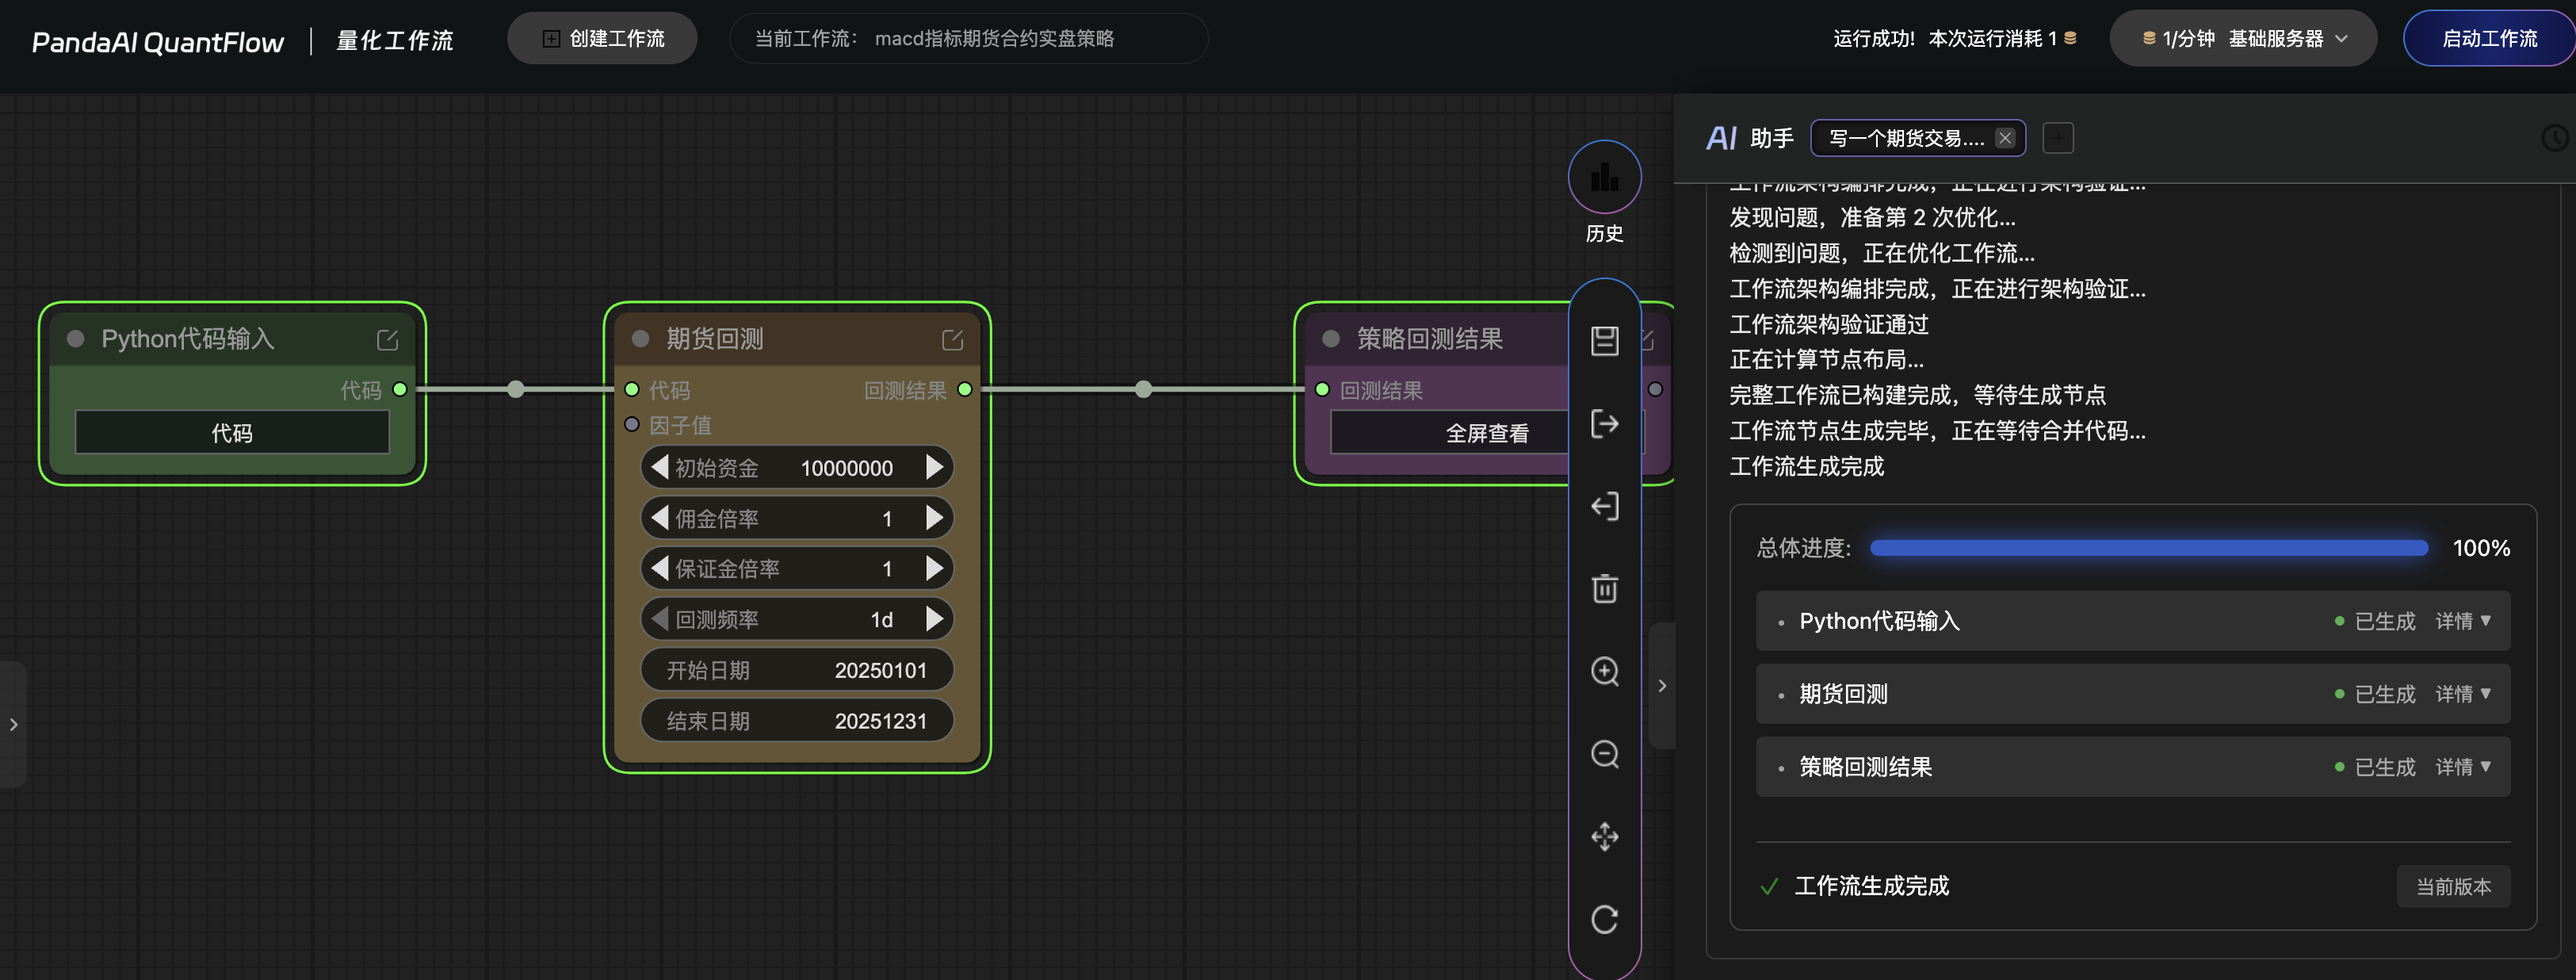Click the 100% progress percentage text

[2481, 548]
